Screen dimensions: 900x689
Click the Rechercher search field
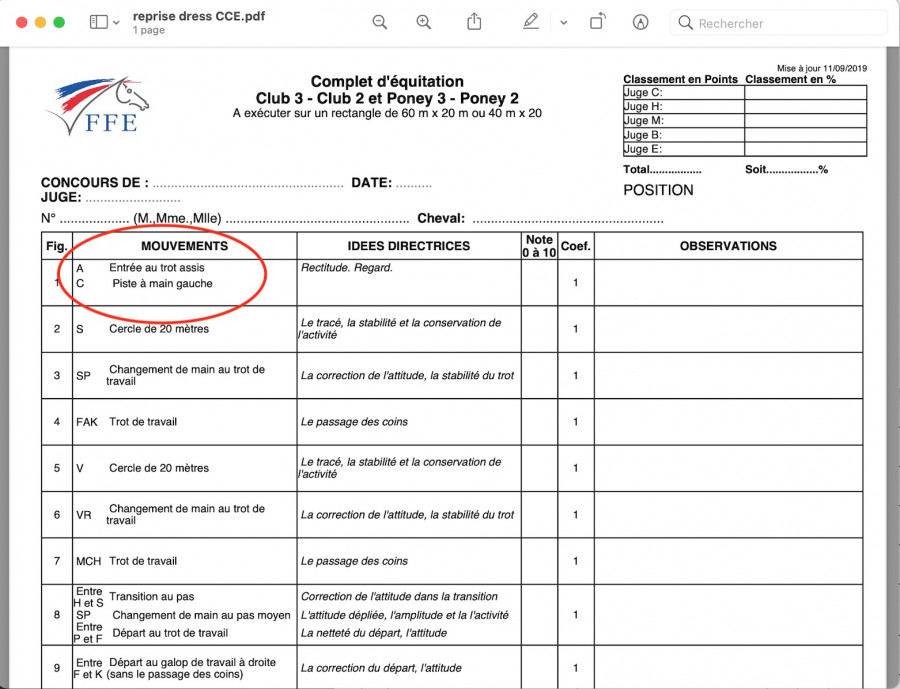[778, 23]
